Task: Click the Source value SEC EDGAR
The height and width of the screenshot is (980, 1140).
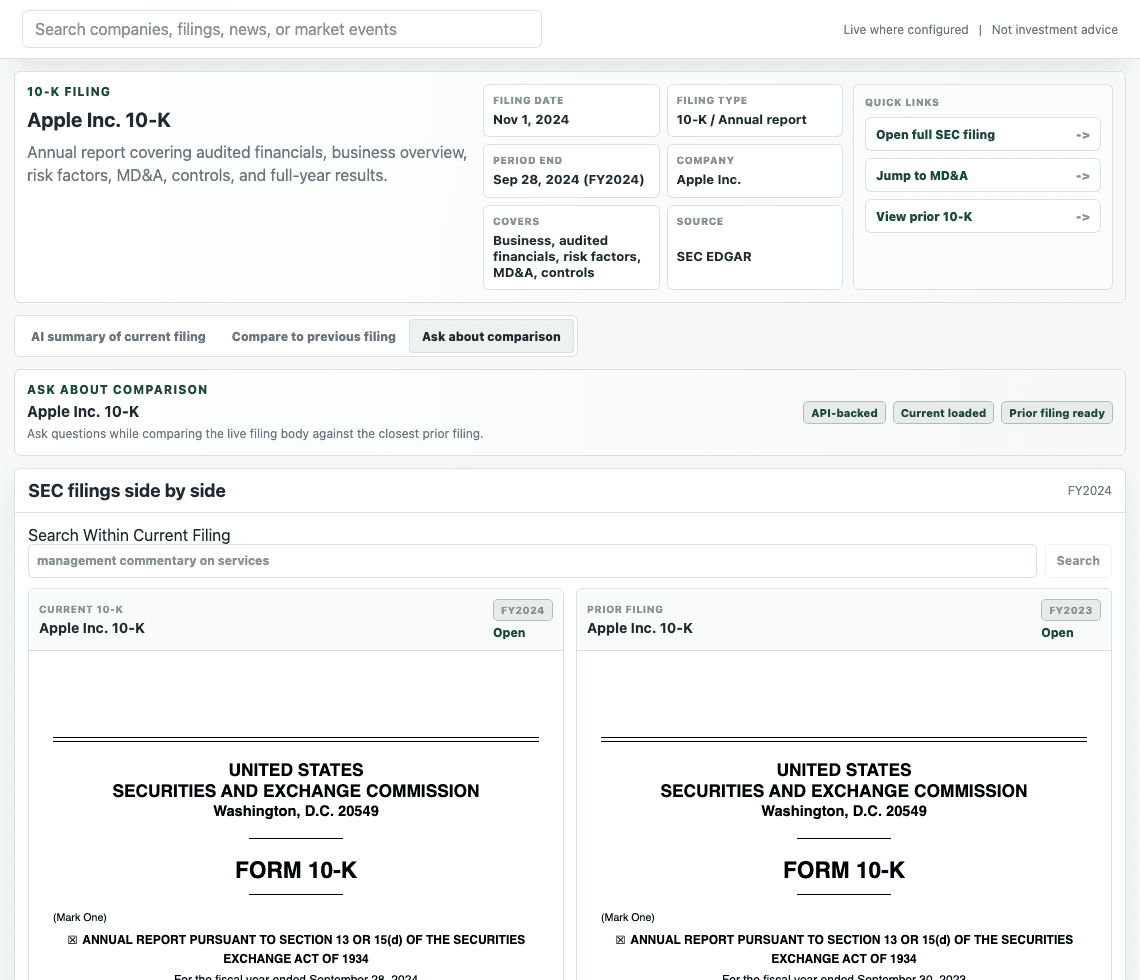Action: click(714, 257)
